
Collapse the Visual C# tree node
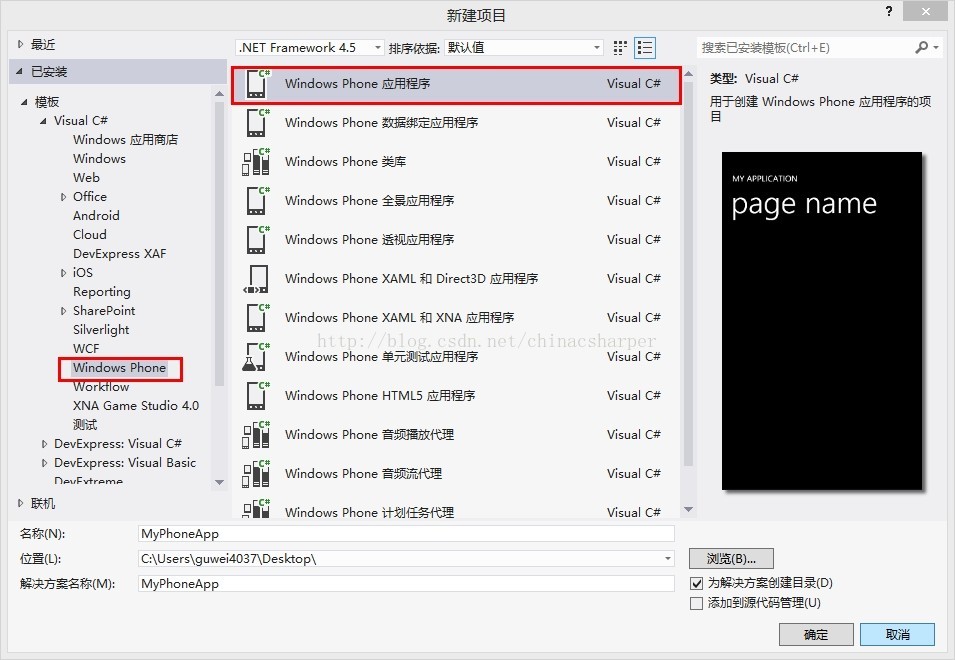tap(43, 121)
